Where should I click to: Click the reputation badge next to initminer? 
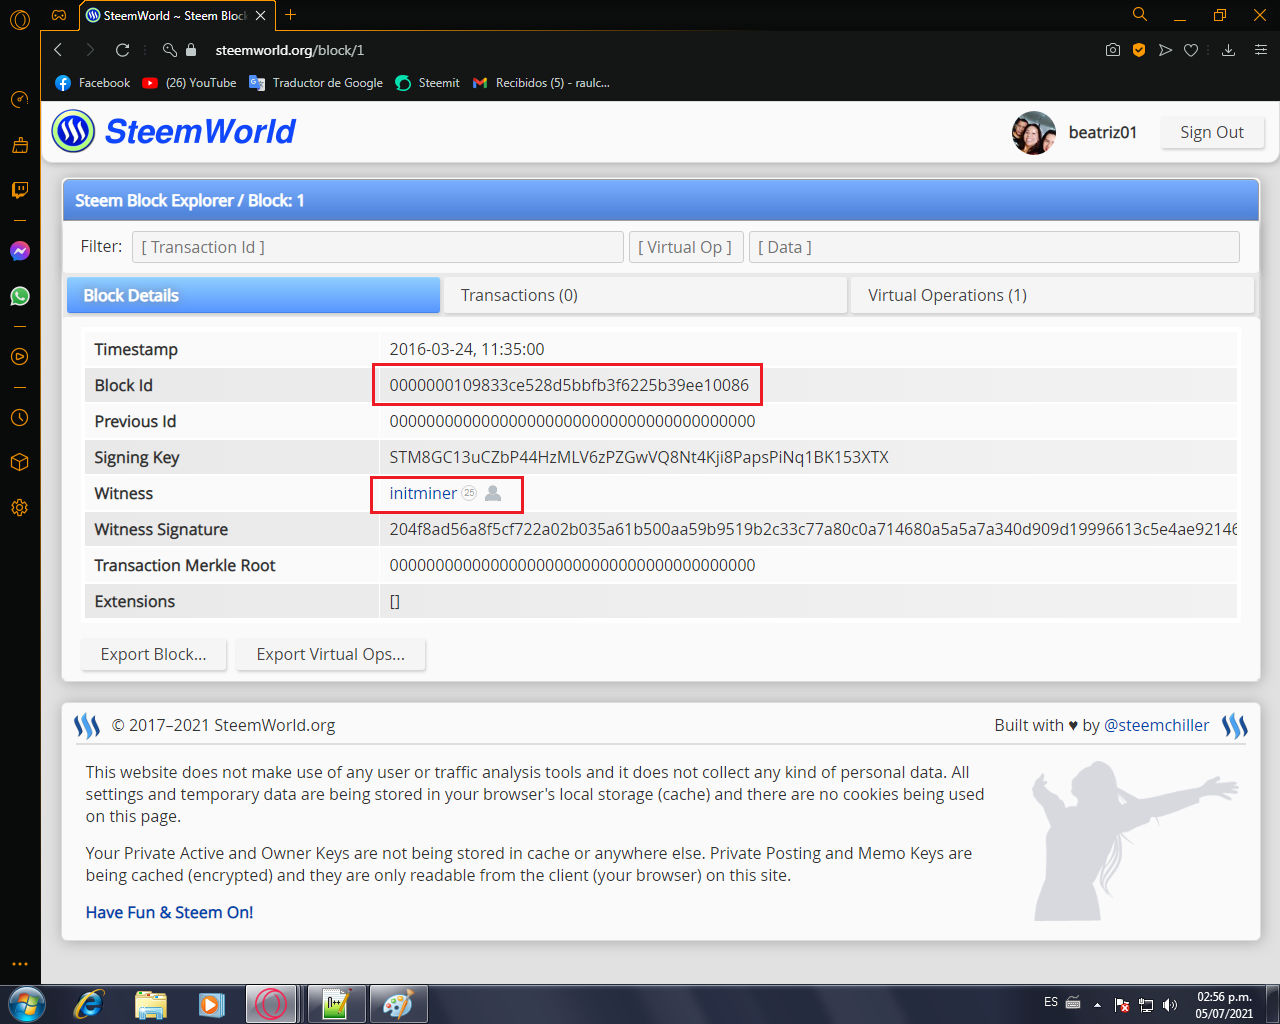469,493
